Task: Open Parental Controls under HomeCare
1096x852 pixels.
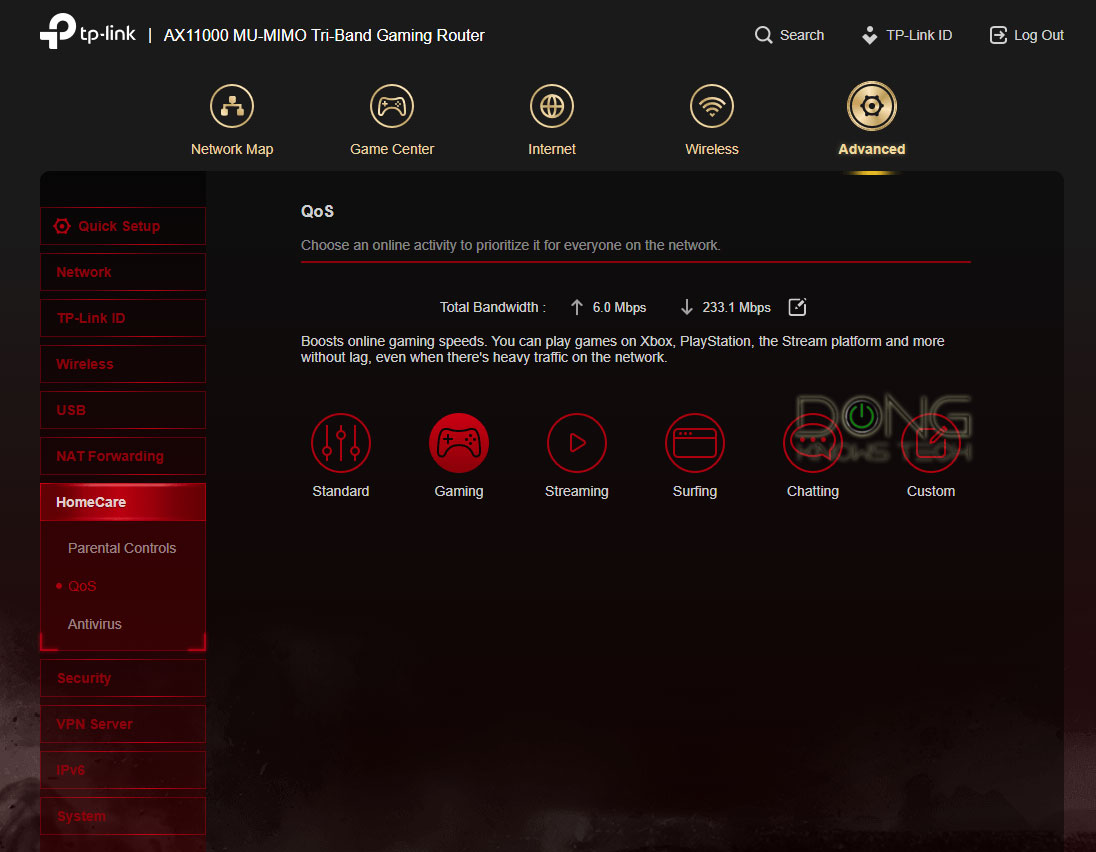Action: tap(122, 548)
